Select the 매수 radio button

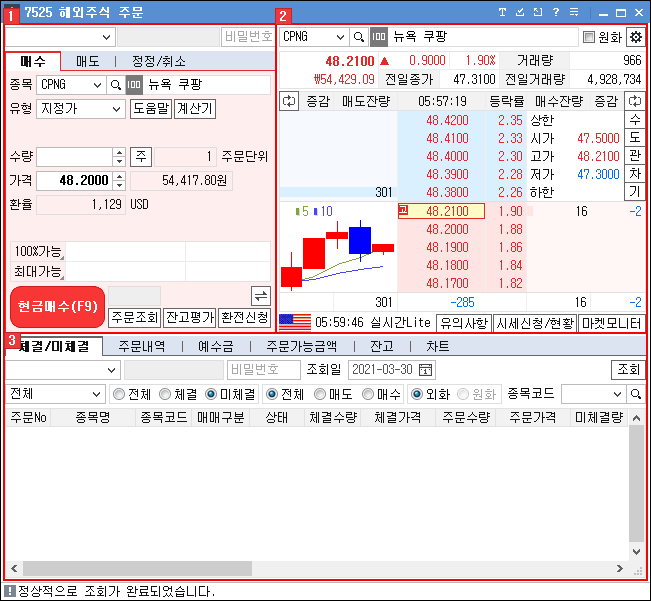[368, 394]
